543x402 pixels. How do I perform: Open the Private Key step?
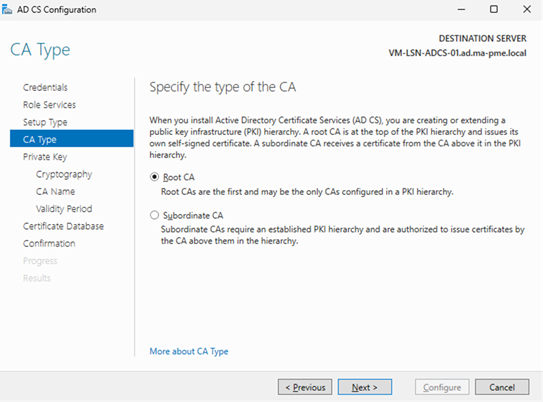pyautogui.click(x=45, y=157)
